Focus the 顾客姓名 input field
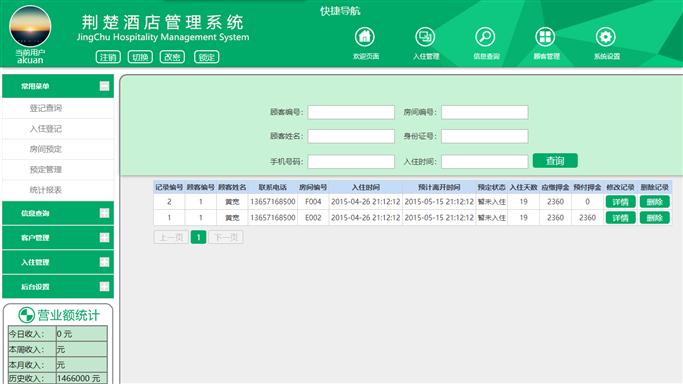This screenshot has height=384, width=683. [x=351, y=136]
